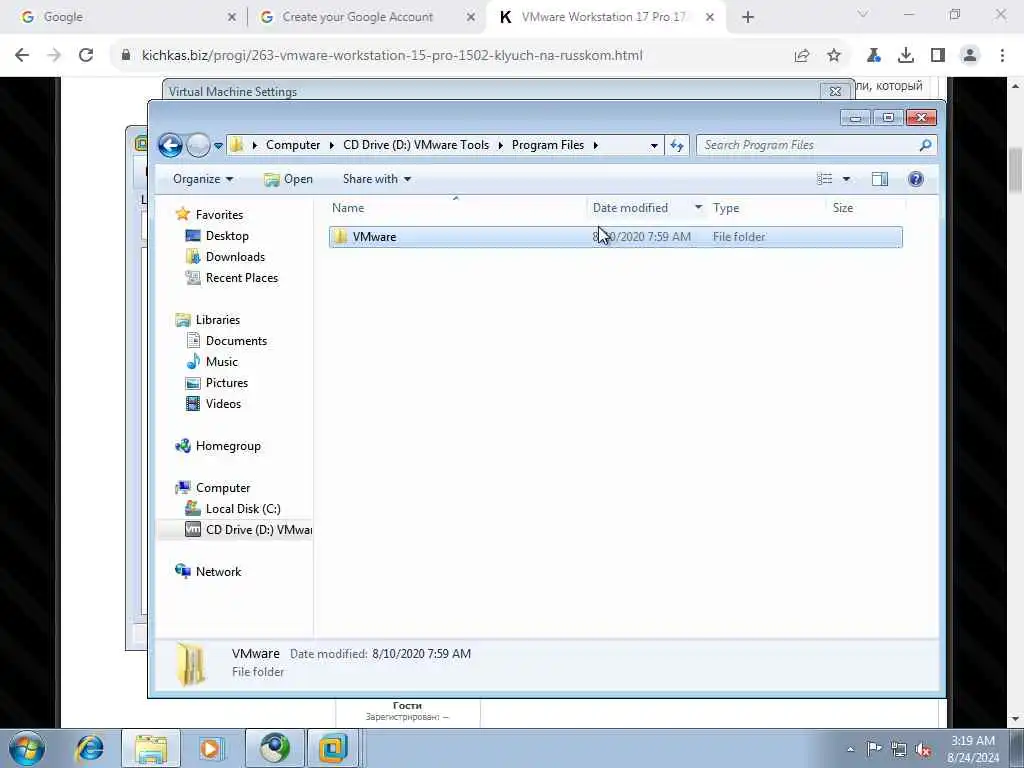This screenshot has width=1024, height=768.
Task: Open the view options dropdown arrow
Action: (x=846, y=179)
